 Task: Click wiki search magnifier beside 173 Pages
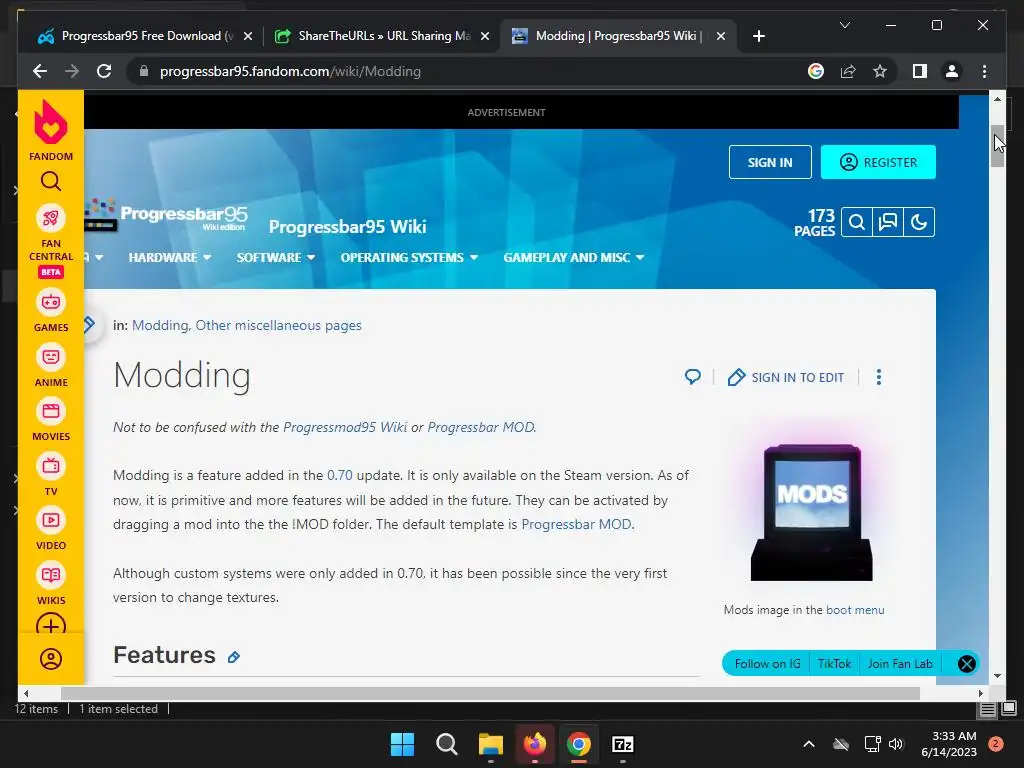click(857, 222)
